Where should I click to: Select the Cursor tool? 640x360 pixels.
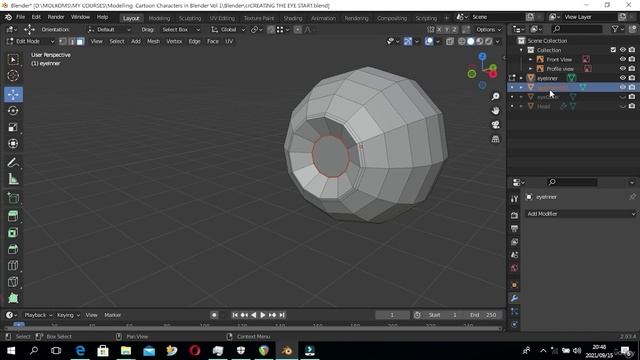(x=13, y=76)
